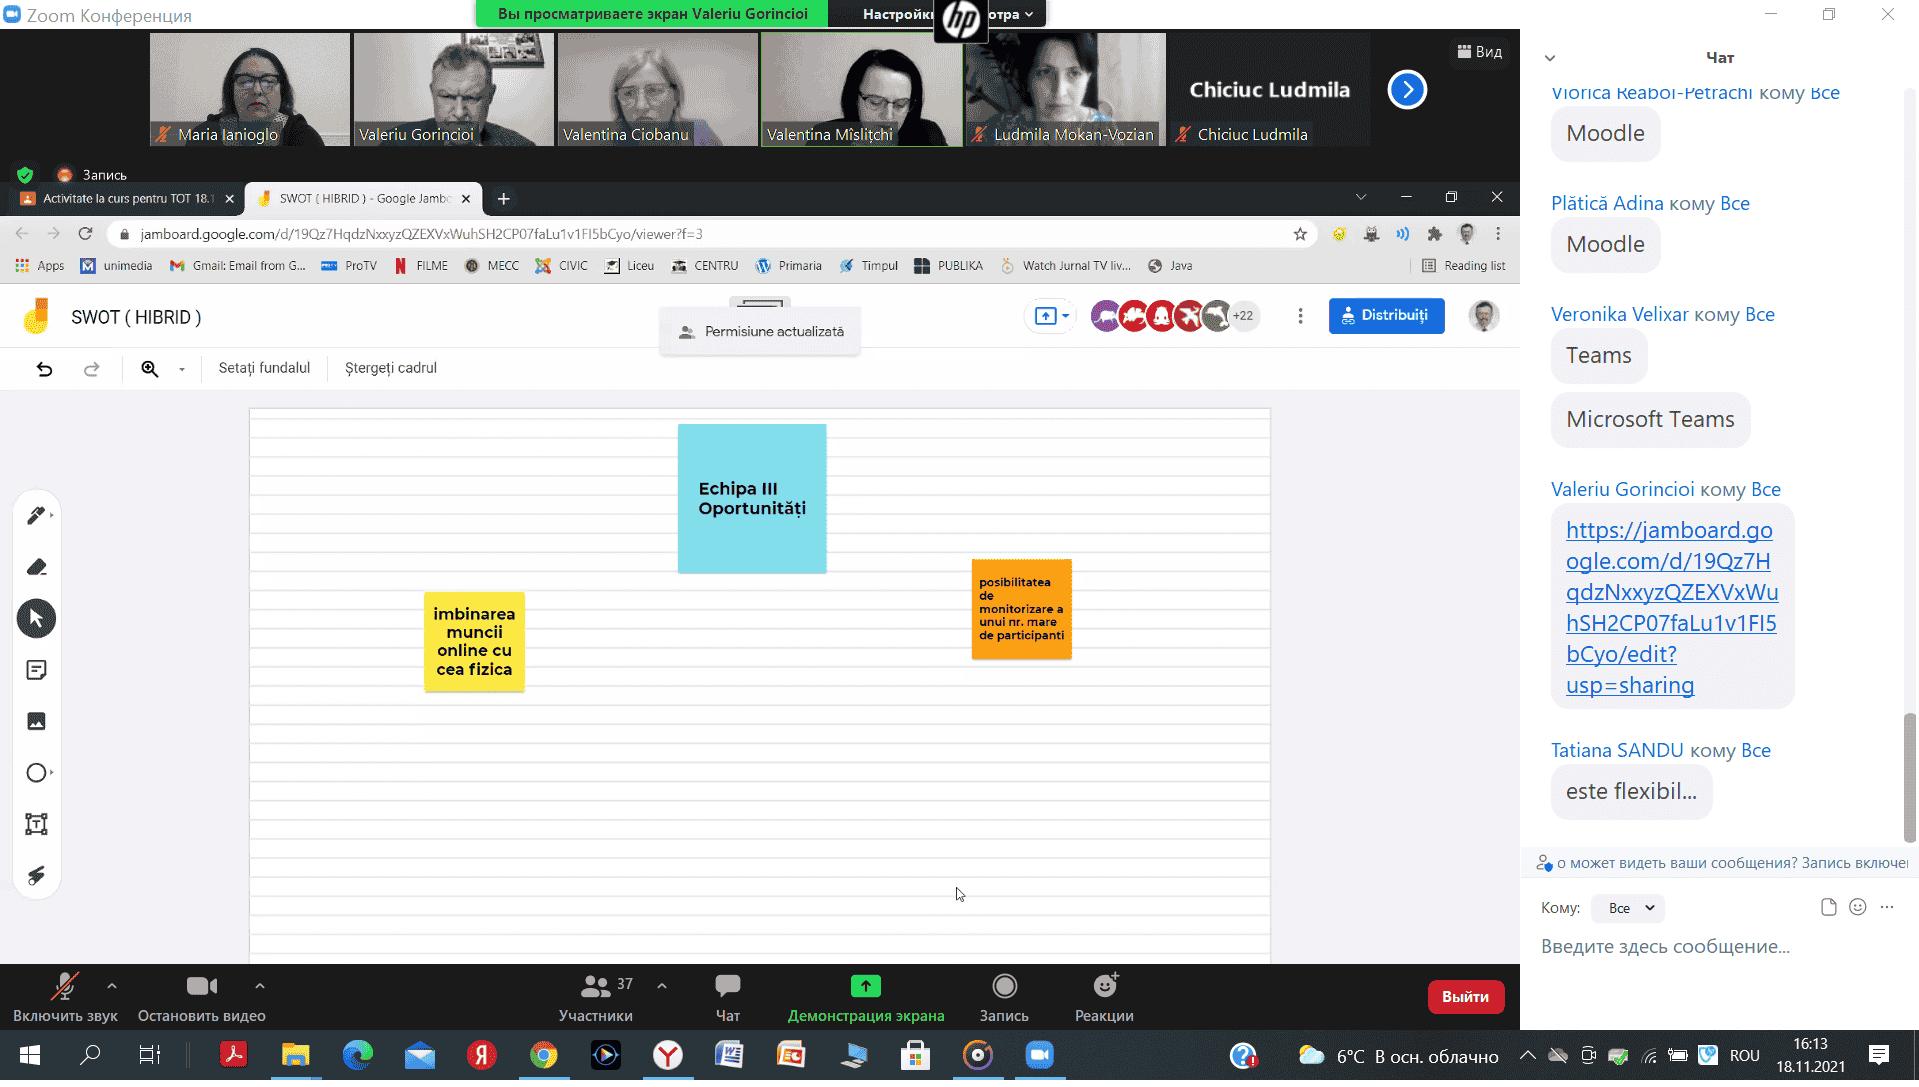The height and width of the screenshot is (1087, 1919).
Task: Select the Jamboard pen tool
Action: 36,515
